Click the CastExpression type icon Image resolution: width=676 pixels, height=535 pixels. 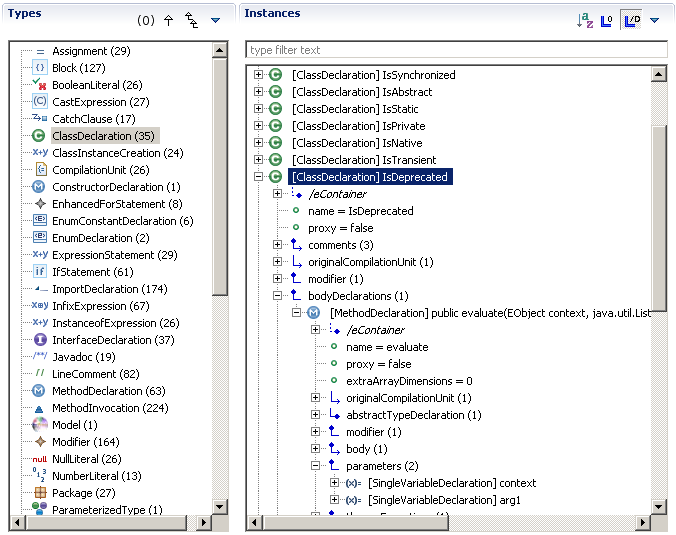coord(40,101)
